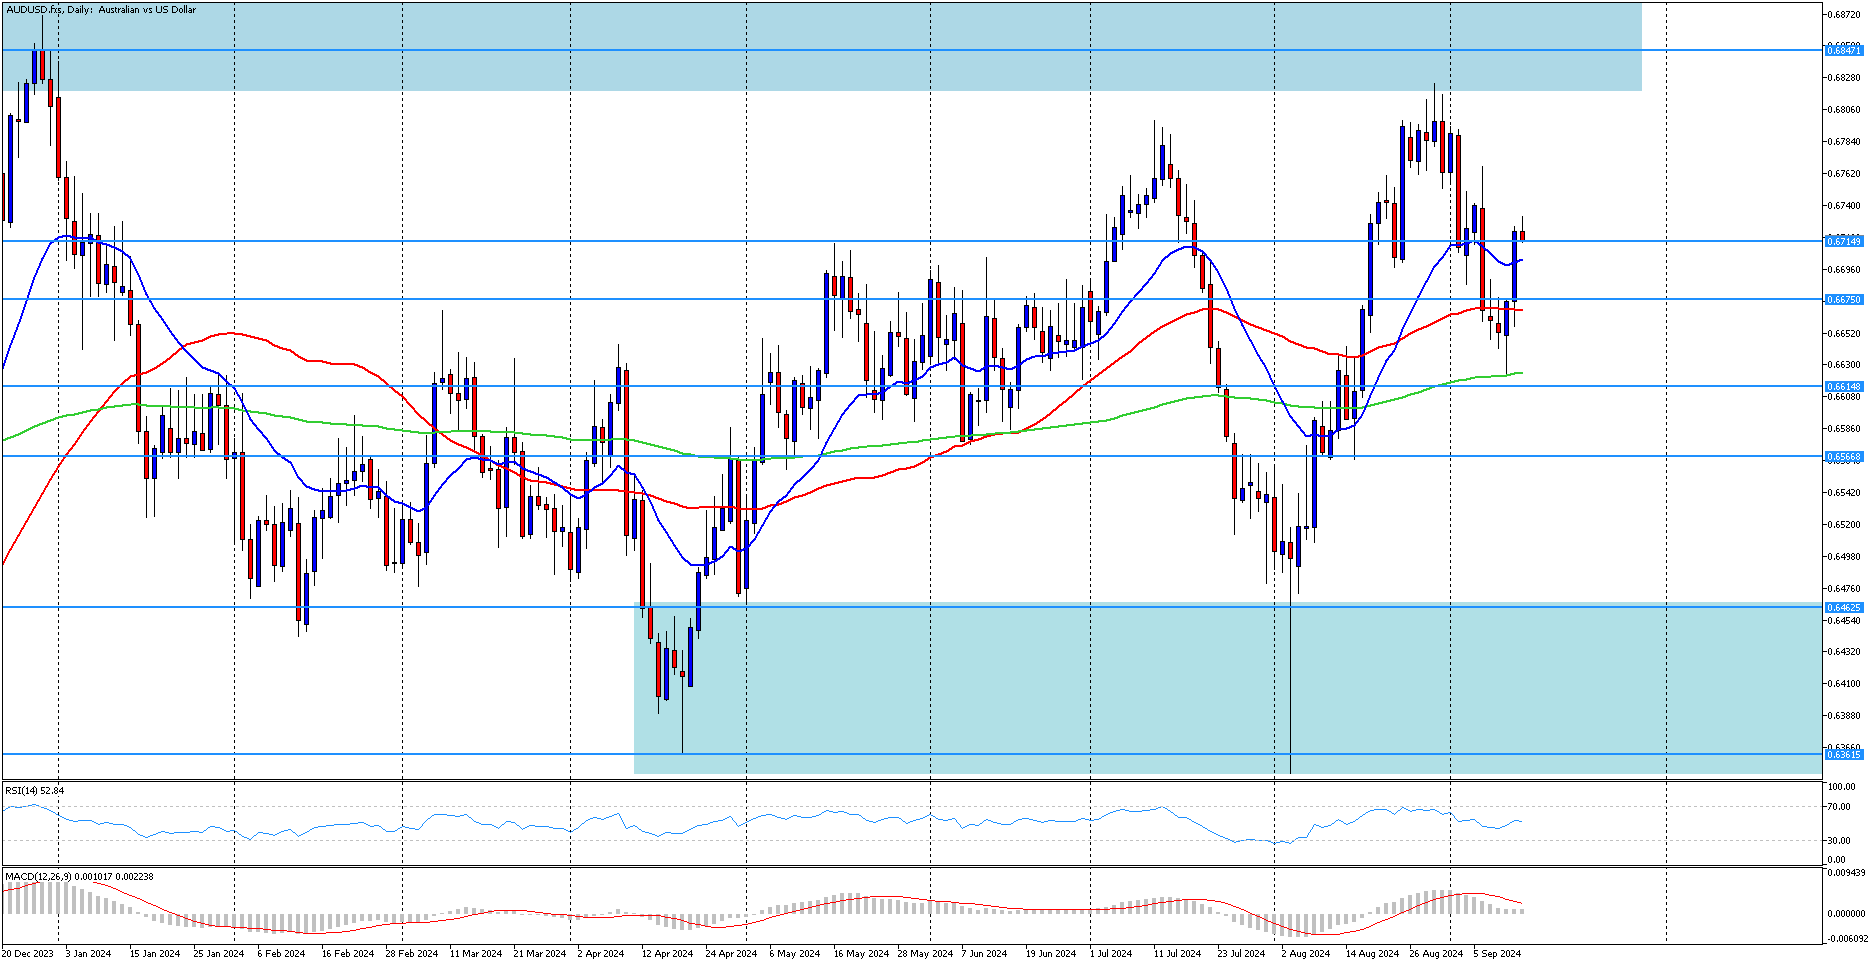Click the 0.68471 horizontal line price tag
Viewport: 1875px width, 965px height.
[x=1844, y=50]
